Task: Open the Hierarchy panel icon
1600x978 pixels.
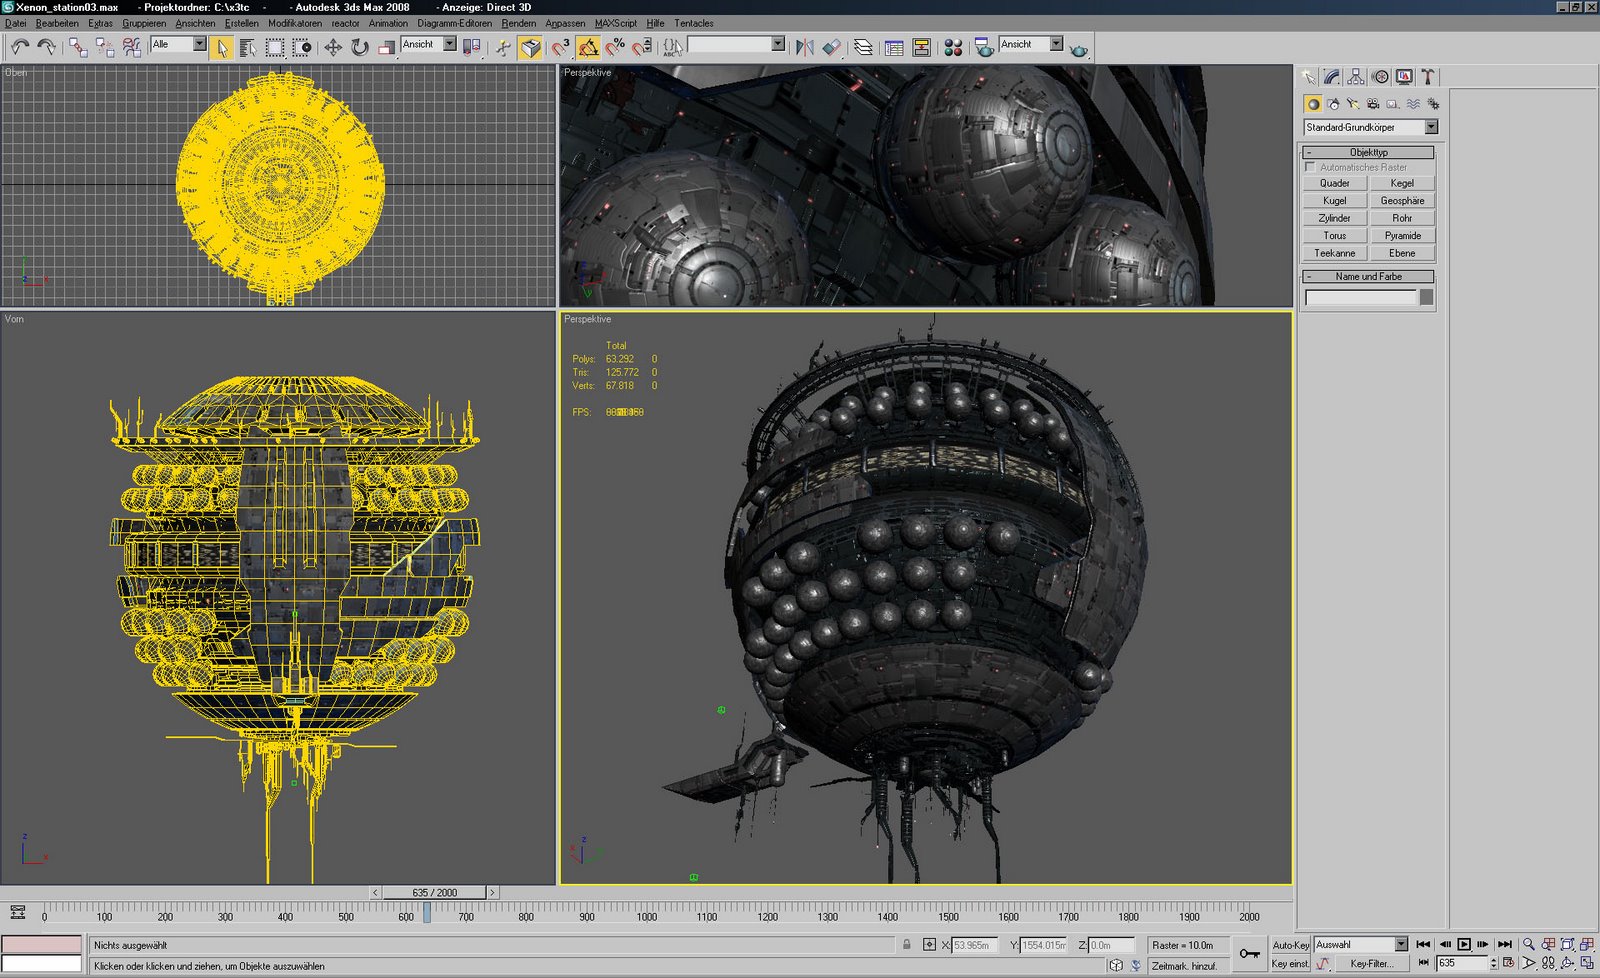Action: pyautogui.click(x=1356, y=77)
